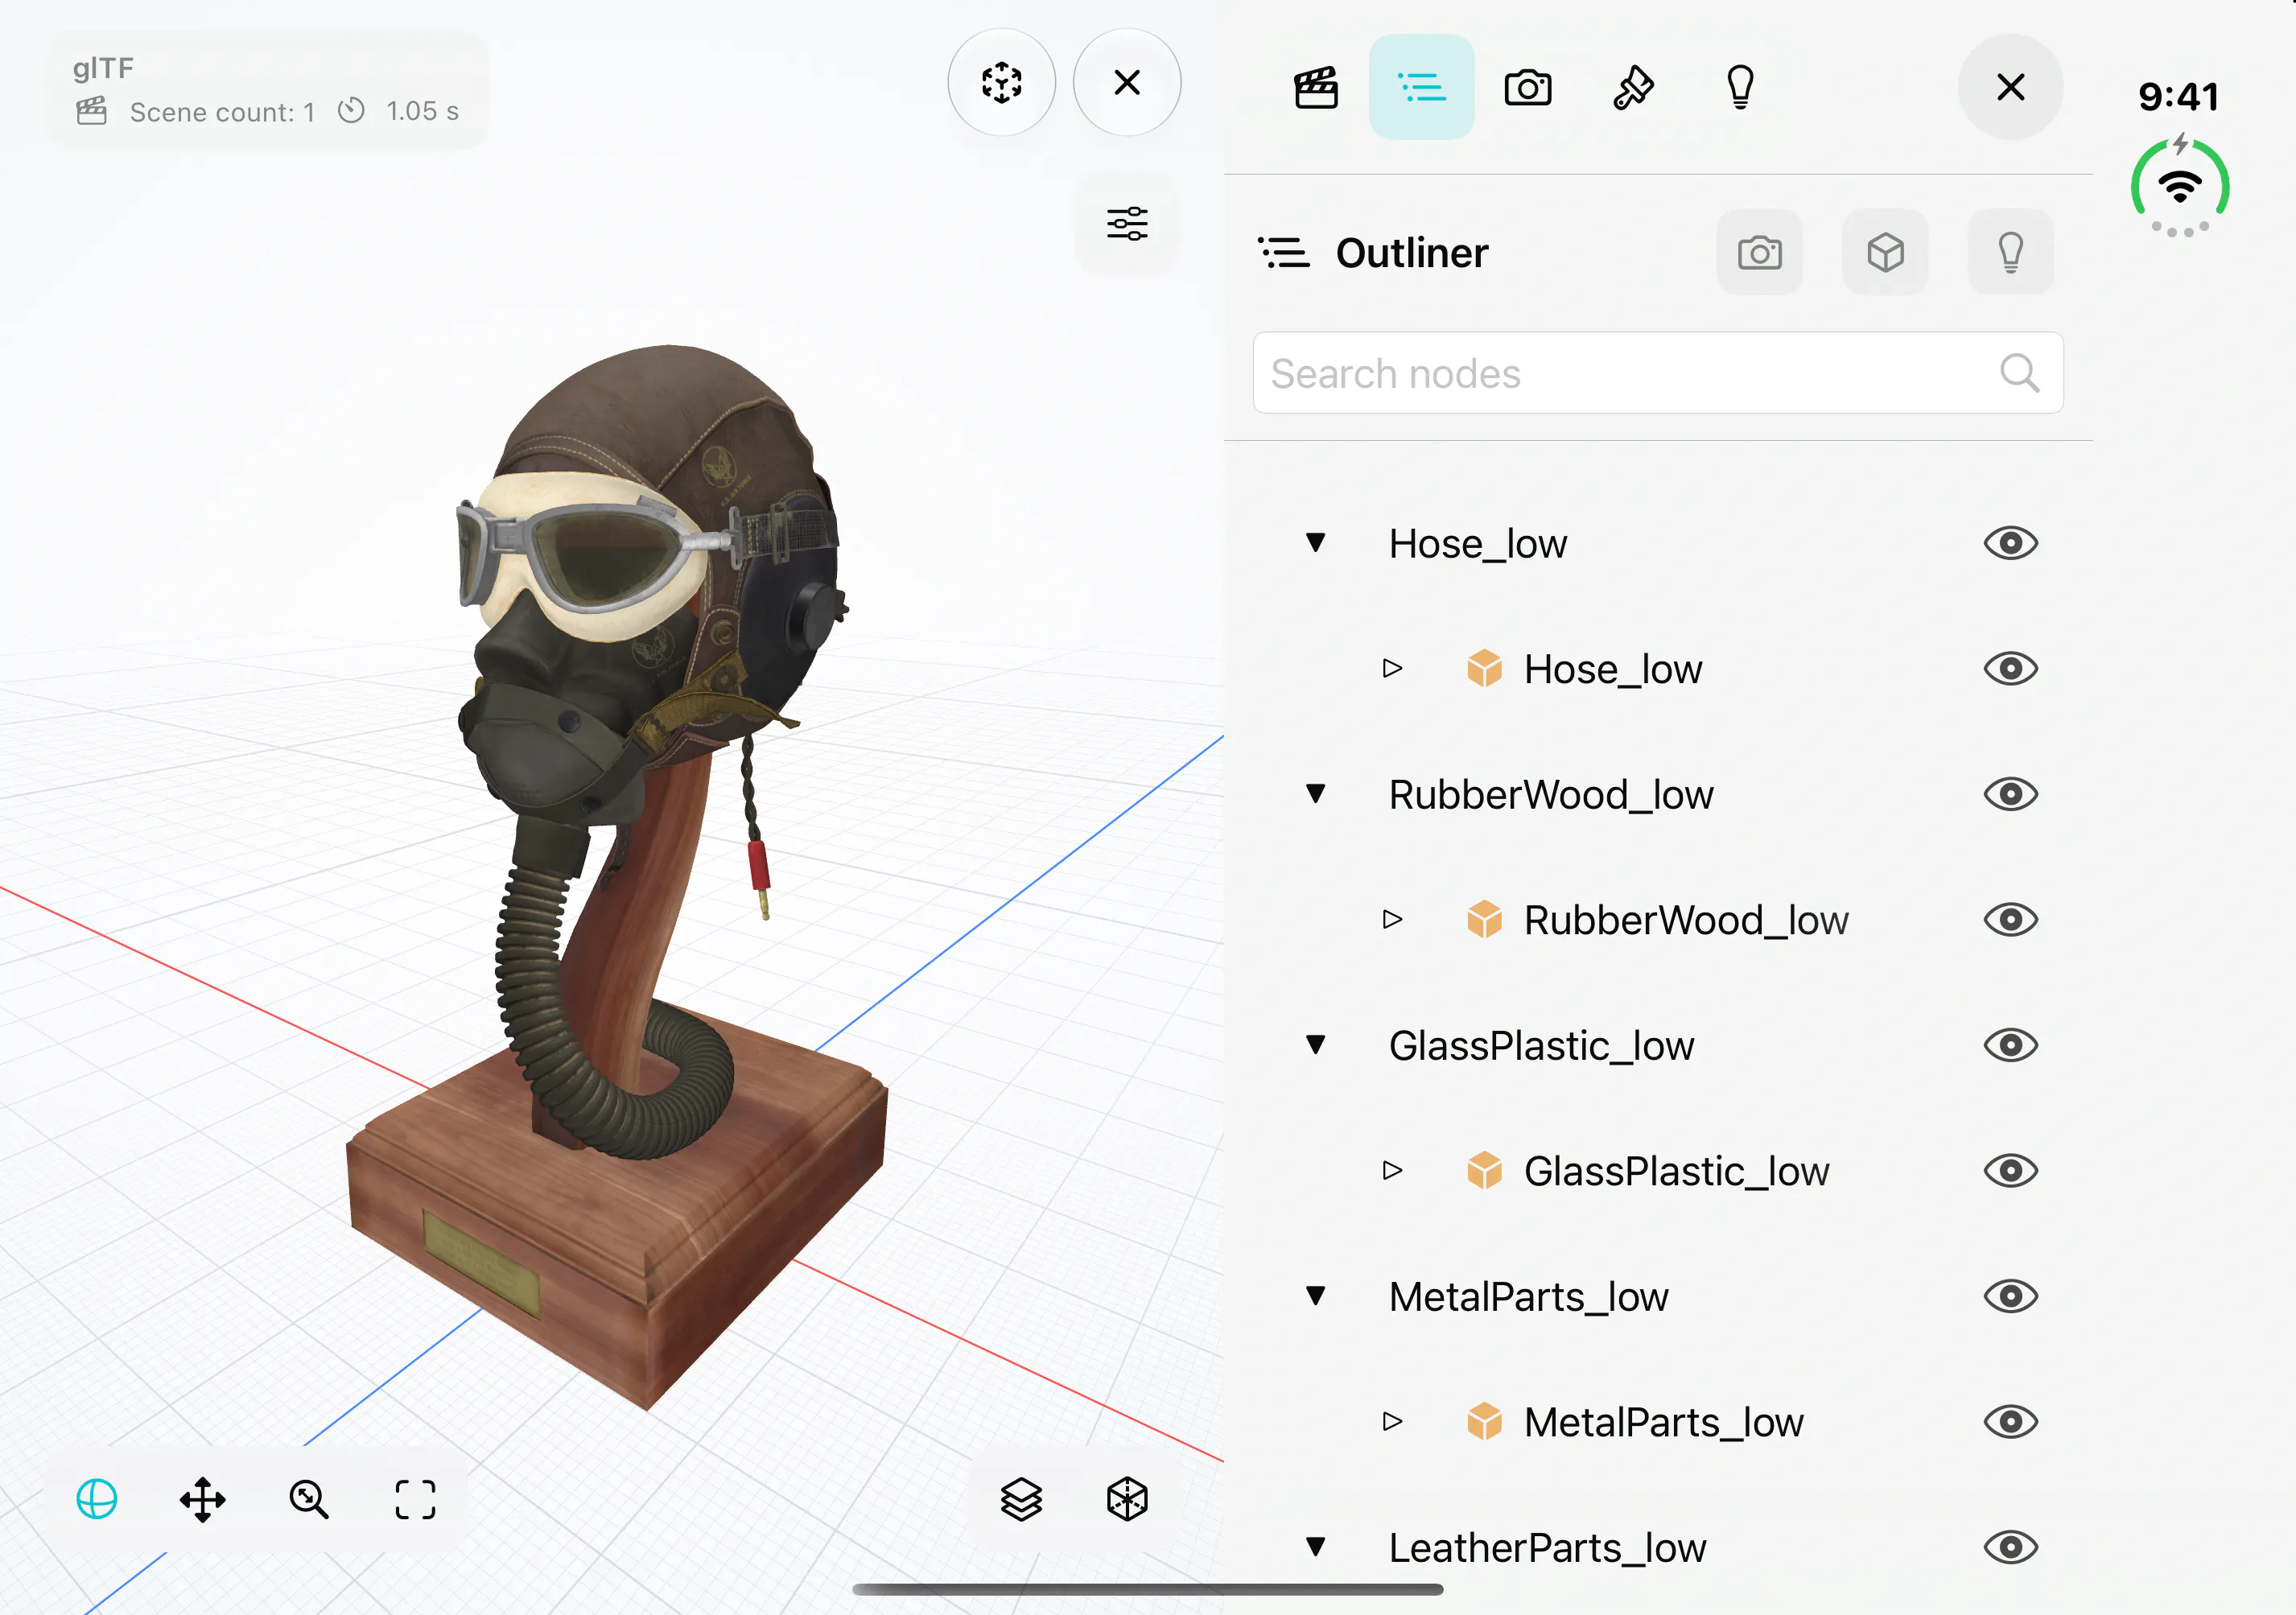Hide the child GlassPlastic_low mesh
Image resolution: width=2296 pixels, height=1615 pixels.
[2010, 1170]
